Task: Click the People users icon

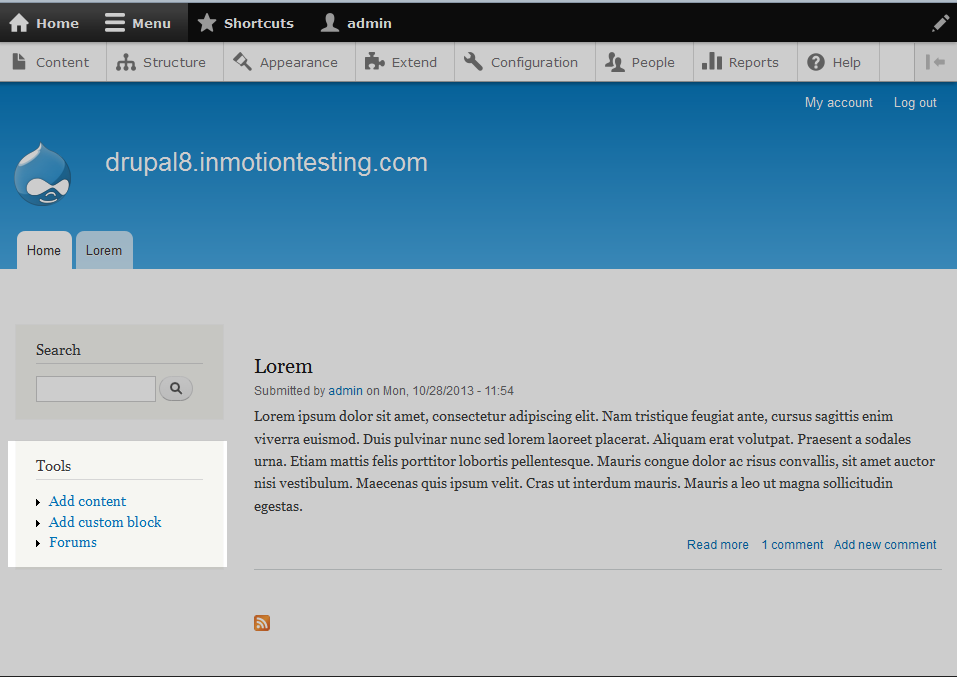Action: (x=615, y=62)
